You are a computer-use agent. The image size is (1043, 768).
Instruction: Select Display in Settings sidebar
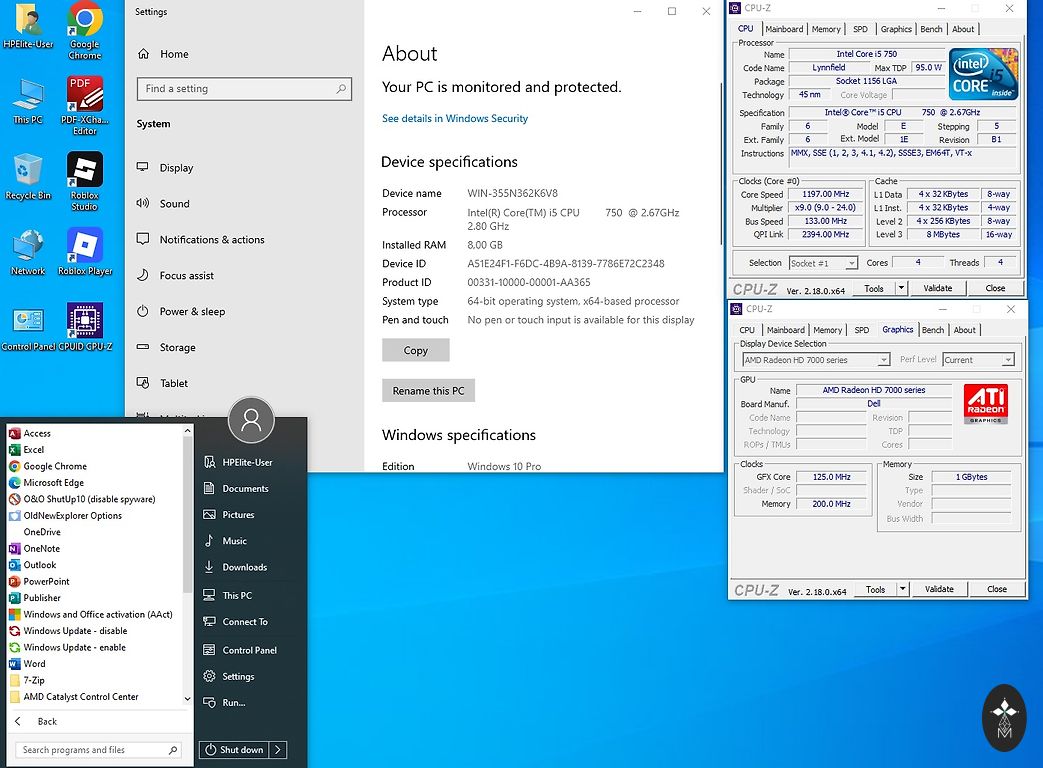176,168
